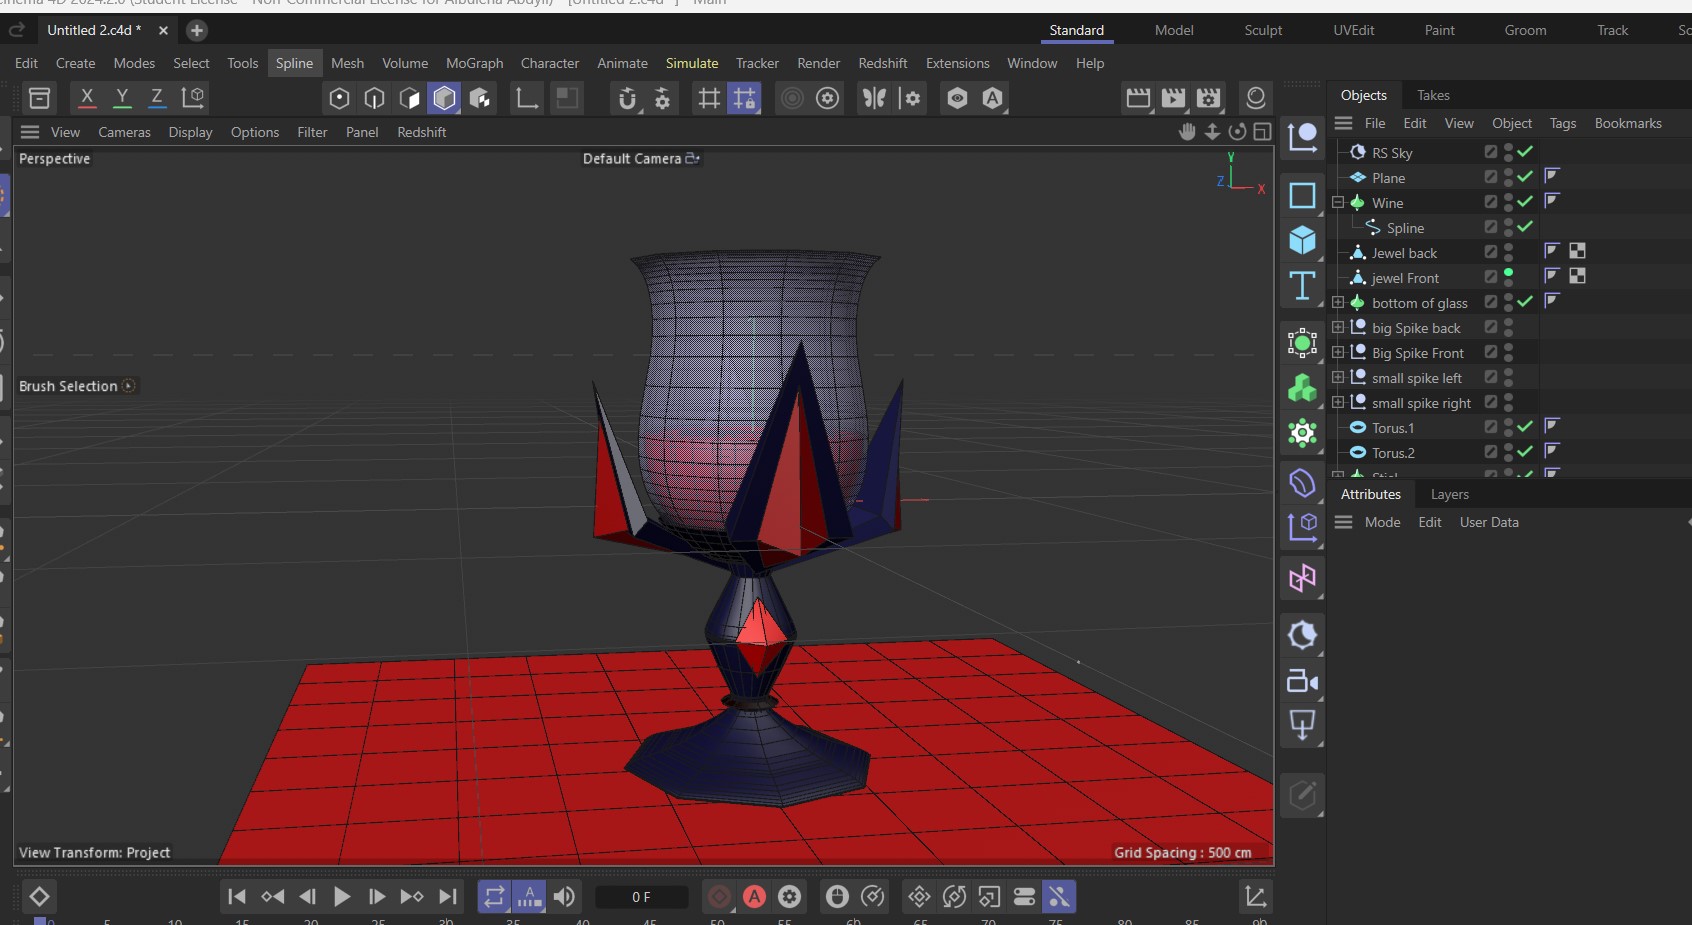Screen dimensions: 1692x925
Task: Open the Render Settings icon
Action: point(1208,98)
